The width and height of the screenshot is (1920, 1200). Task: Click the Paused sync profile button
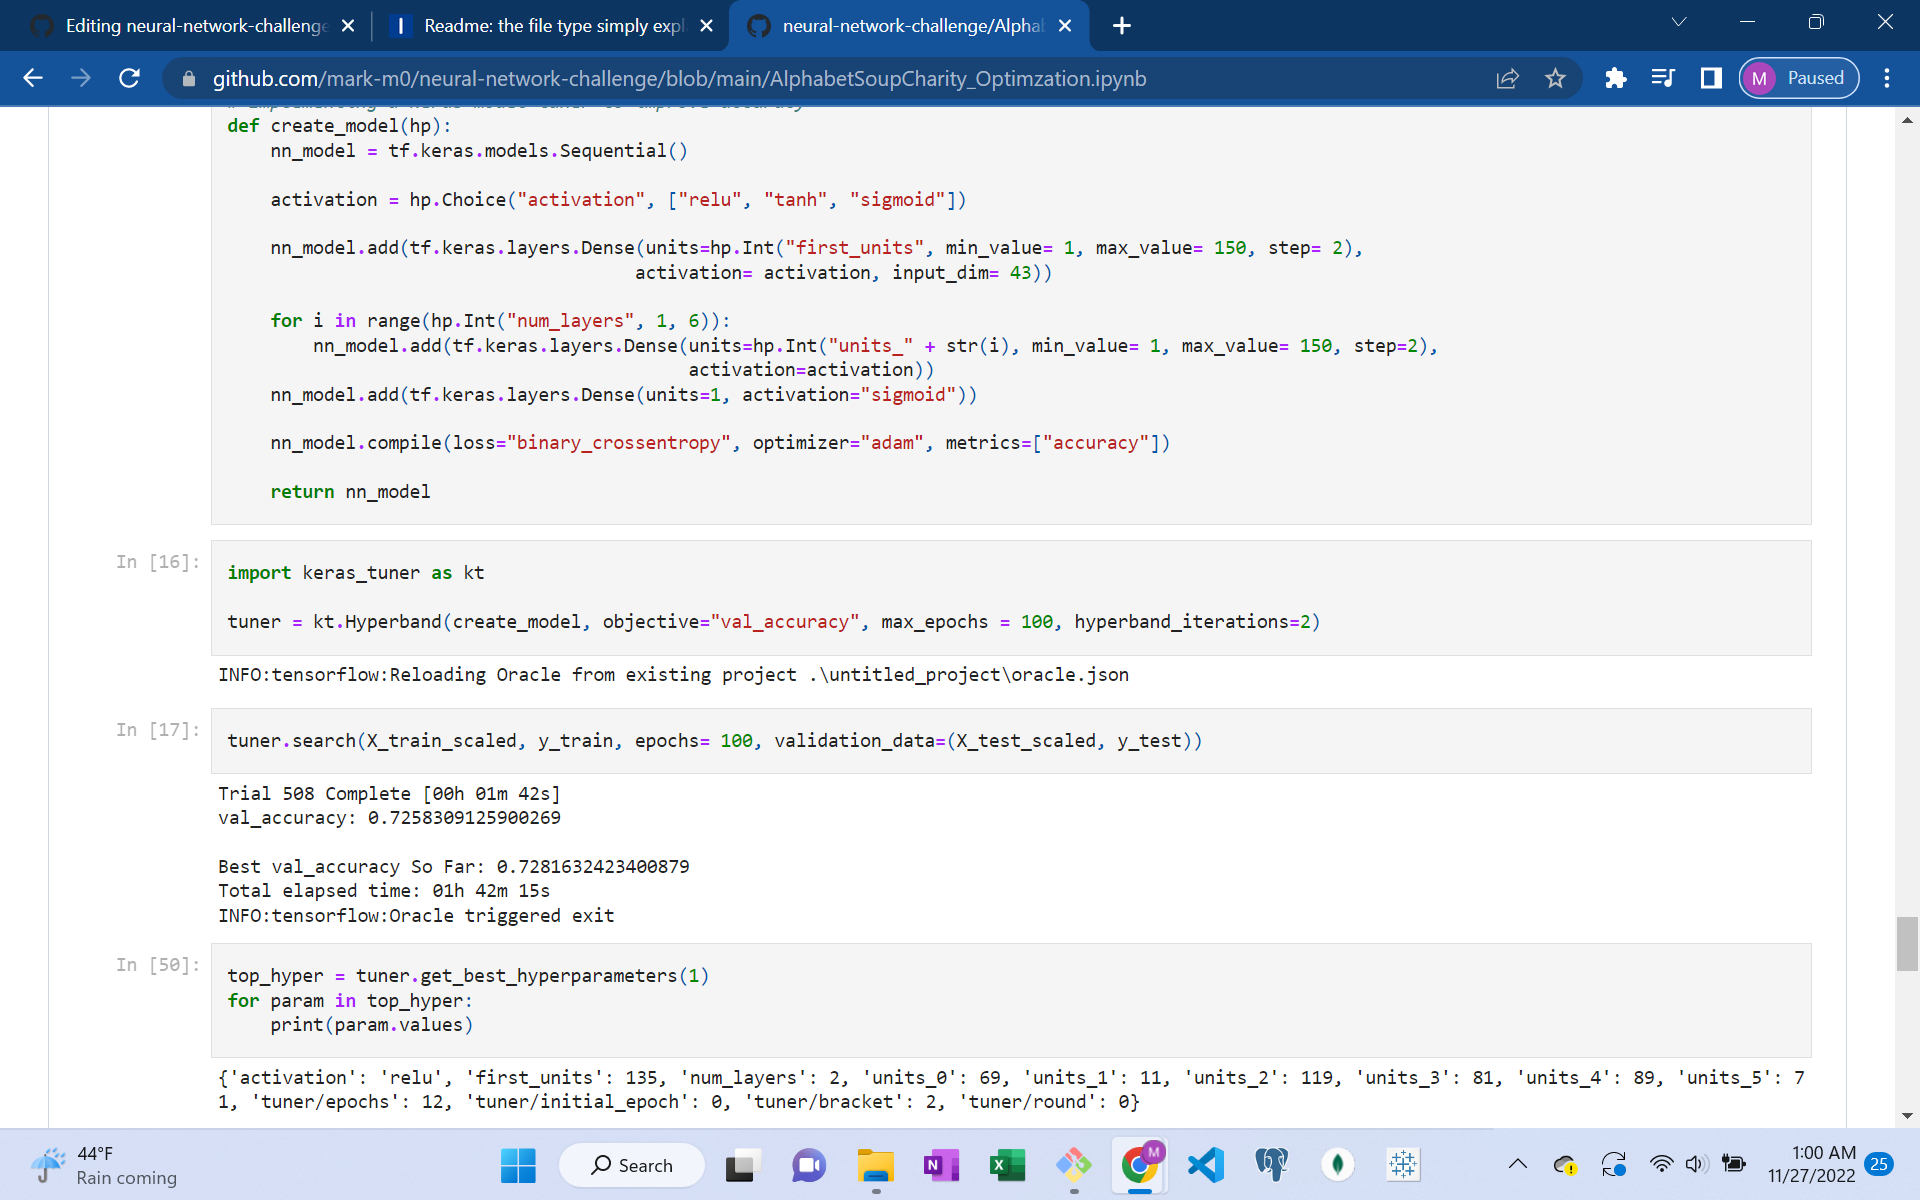[1798, 78]
